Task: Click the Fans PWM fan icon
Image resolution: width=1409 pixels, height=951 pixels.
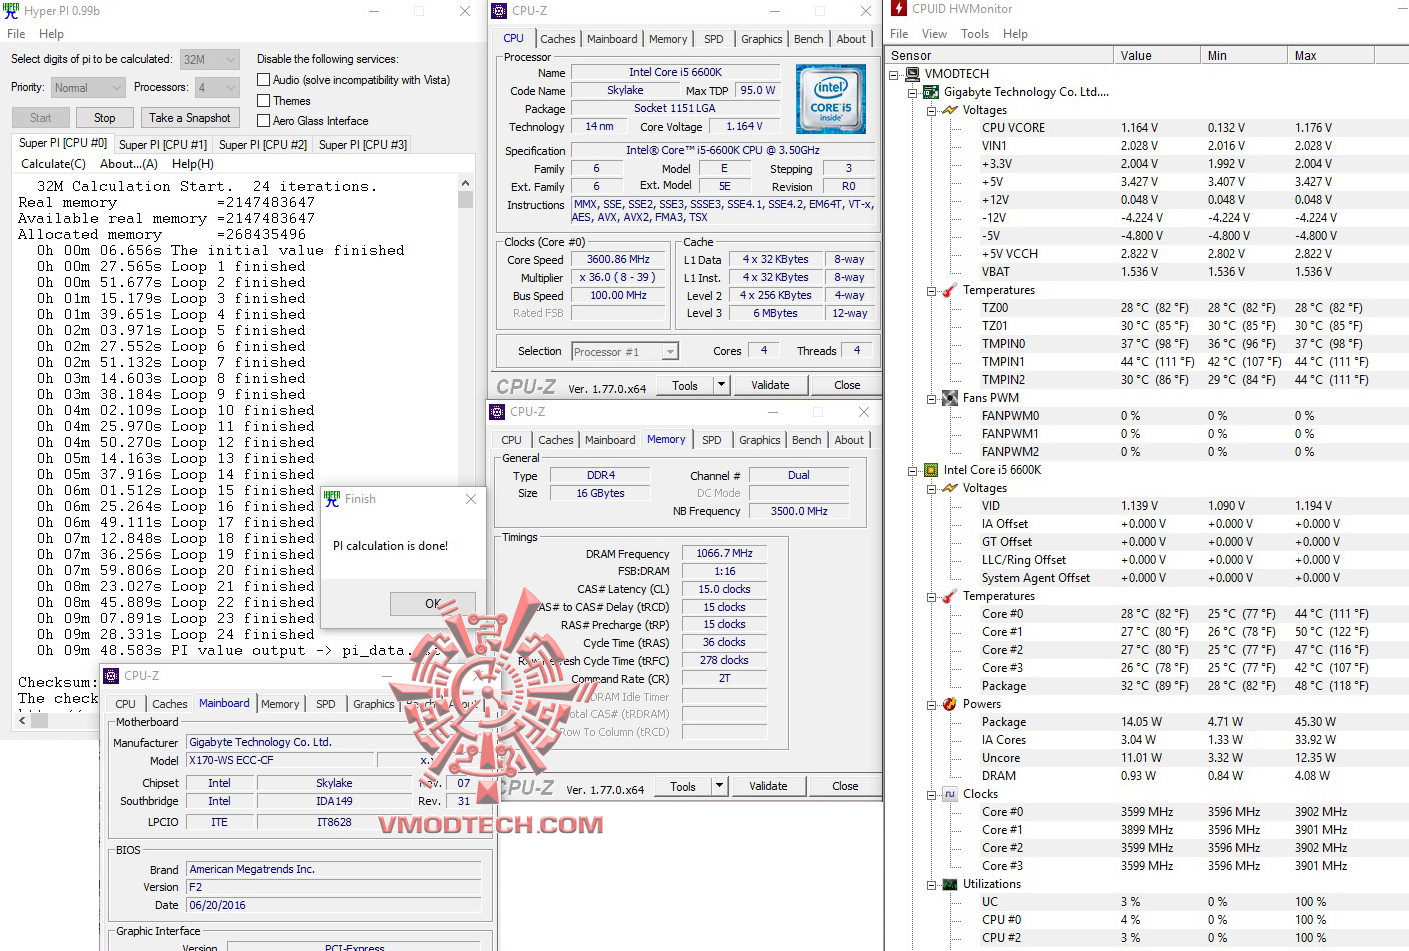Action: pos(951,397)
